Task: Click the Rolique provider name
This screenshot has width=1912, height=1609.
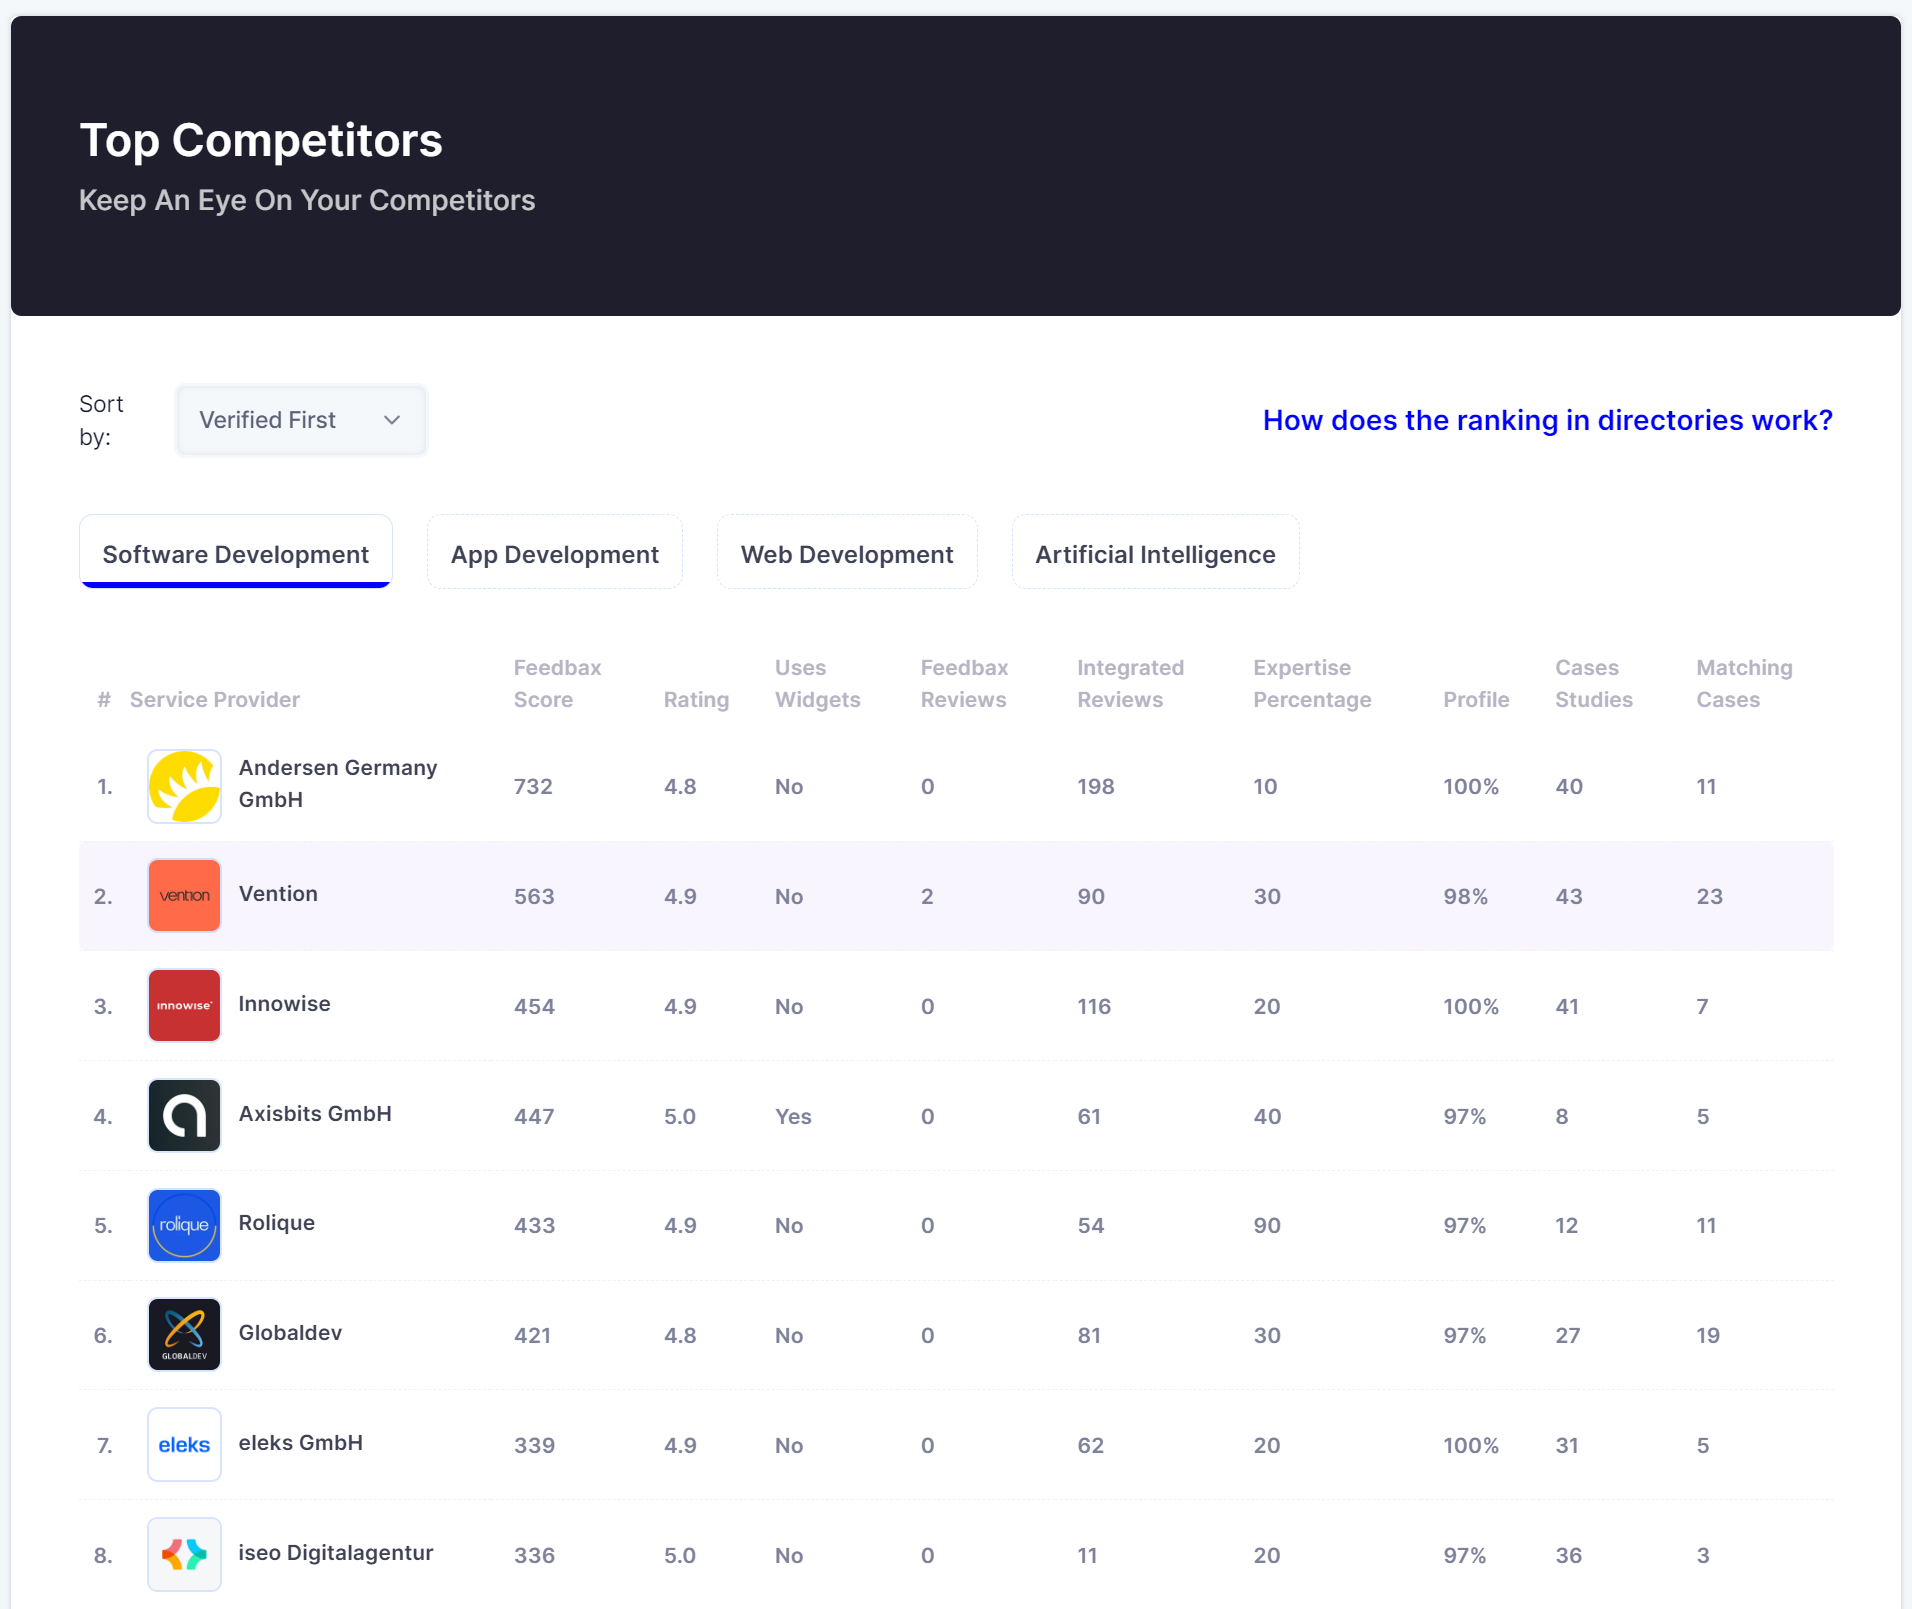Action: (277, 1223)
